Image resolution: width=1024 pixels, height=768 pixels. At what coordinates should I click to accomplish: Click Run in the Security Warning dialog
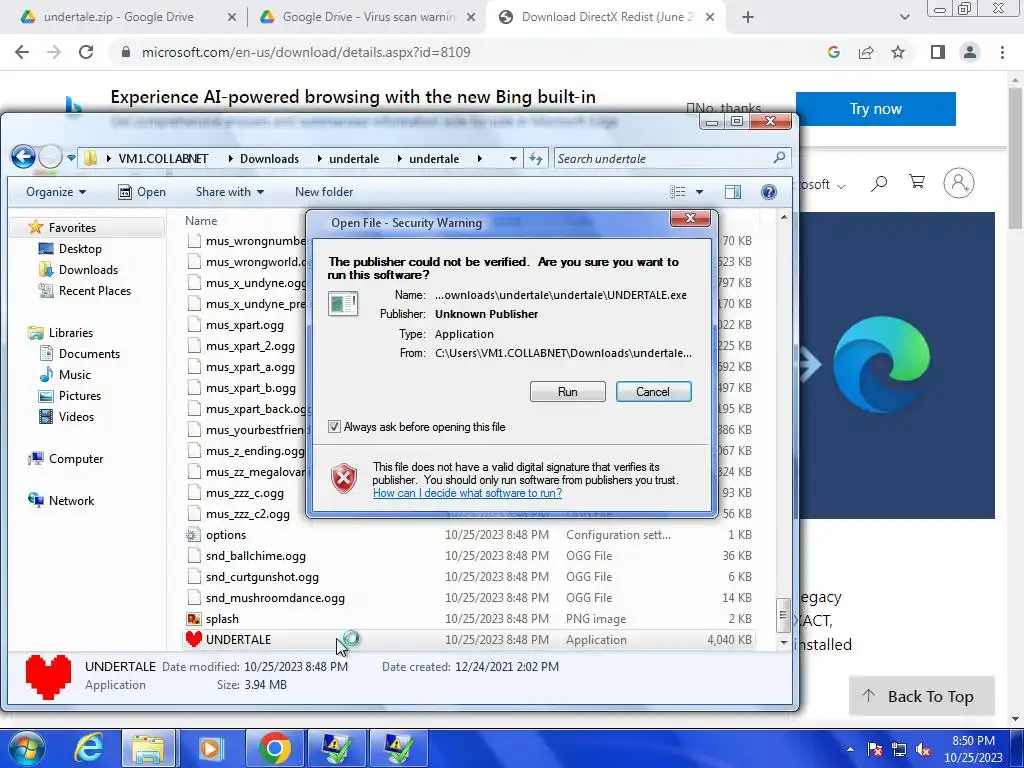click(568, 392)
